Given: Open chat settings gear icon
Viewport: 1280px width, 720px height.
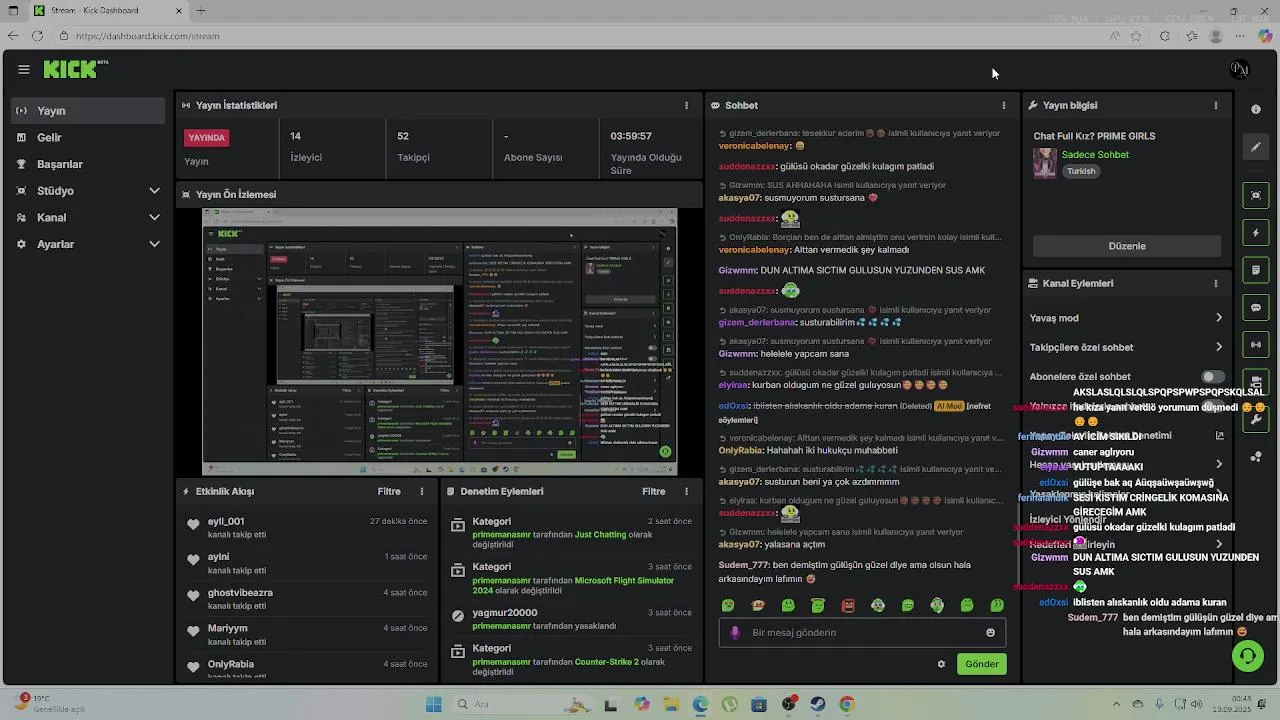Looking at the screenshot, I should coord(941,664).
